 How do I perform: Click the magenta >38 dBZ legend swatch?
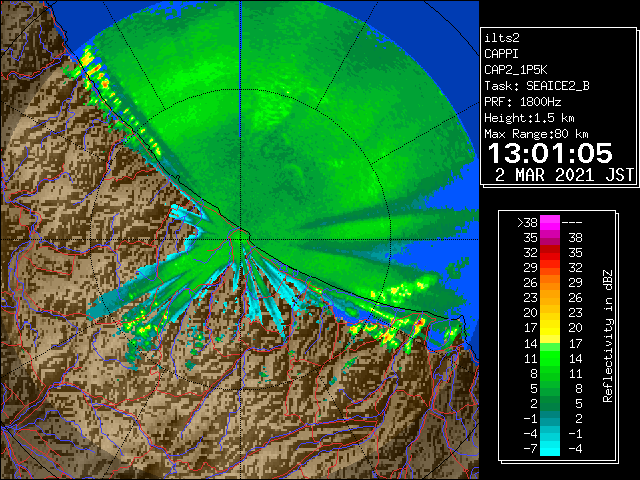[x=550, y=223]
